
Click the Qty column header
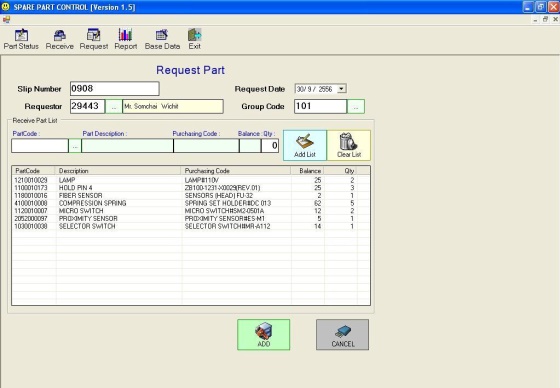[340, 171]
